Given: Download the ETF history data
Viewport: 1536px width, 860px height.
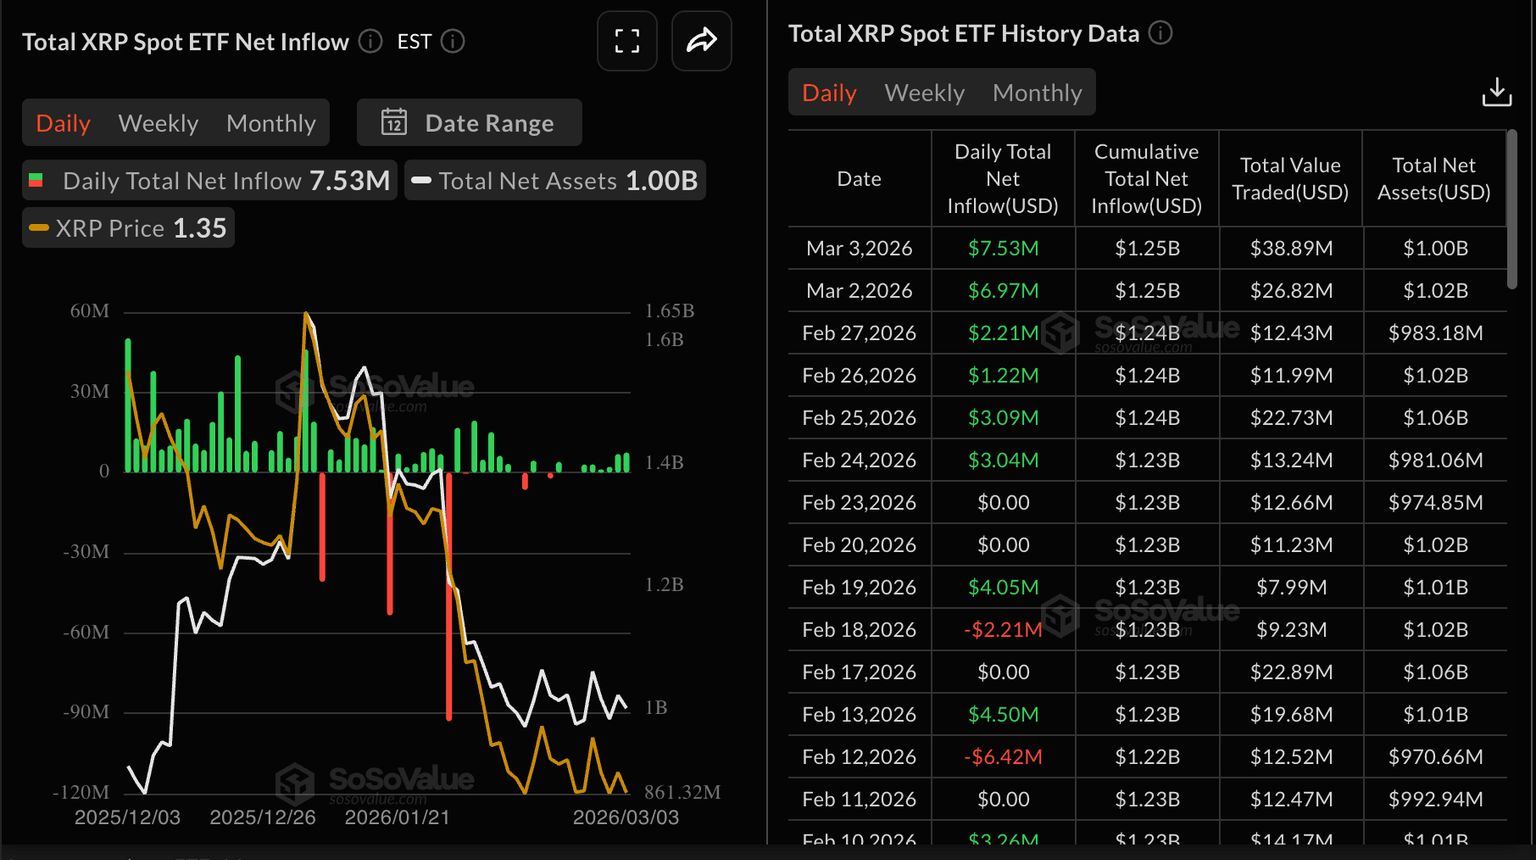Looking at the screenshot, I should 1497,91.
